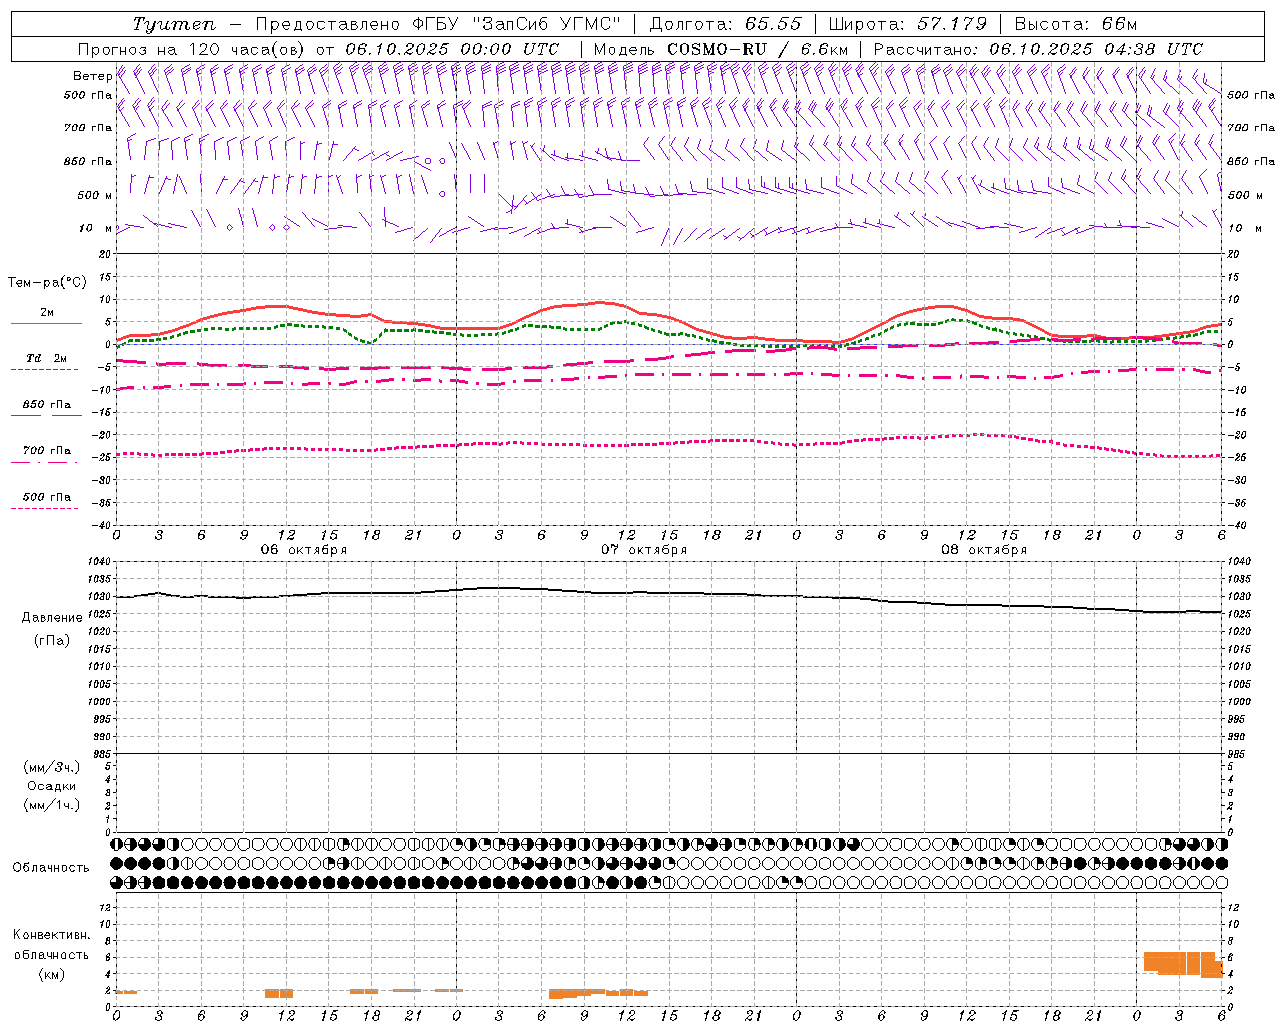Click the left 500 гПа wind level label
This screenshot has width=1280, height=1024.
[88, 95]
